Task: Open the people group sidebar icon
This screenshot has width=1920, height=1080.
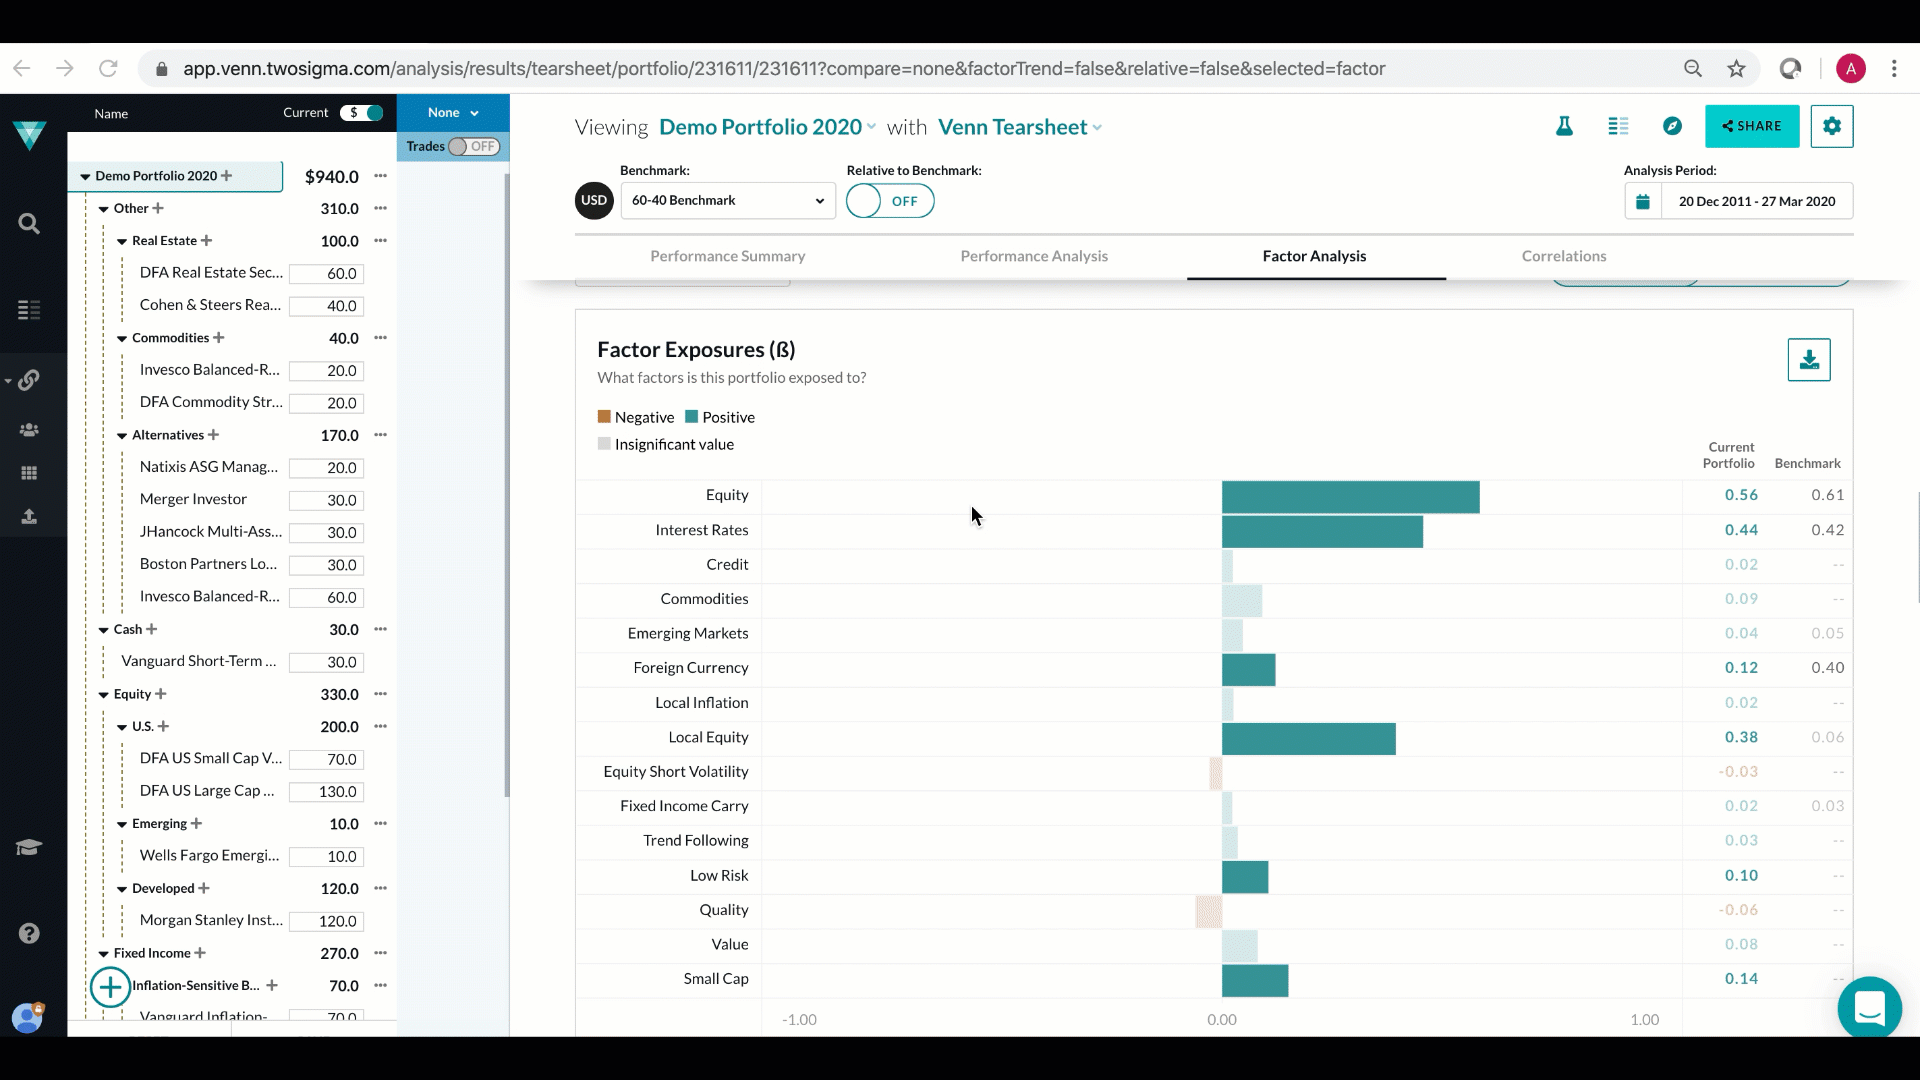Action: pyautogui.click(x=29, y=430)
